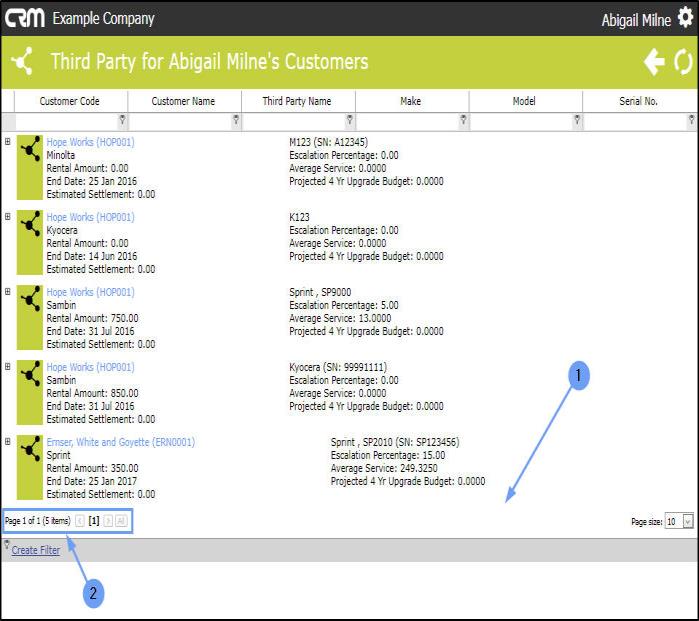The height and width of the screenshot is (621, 699).
Task: Click the Sambin 850.00 record's green icon
Action: point(30,392)
